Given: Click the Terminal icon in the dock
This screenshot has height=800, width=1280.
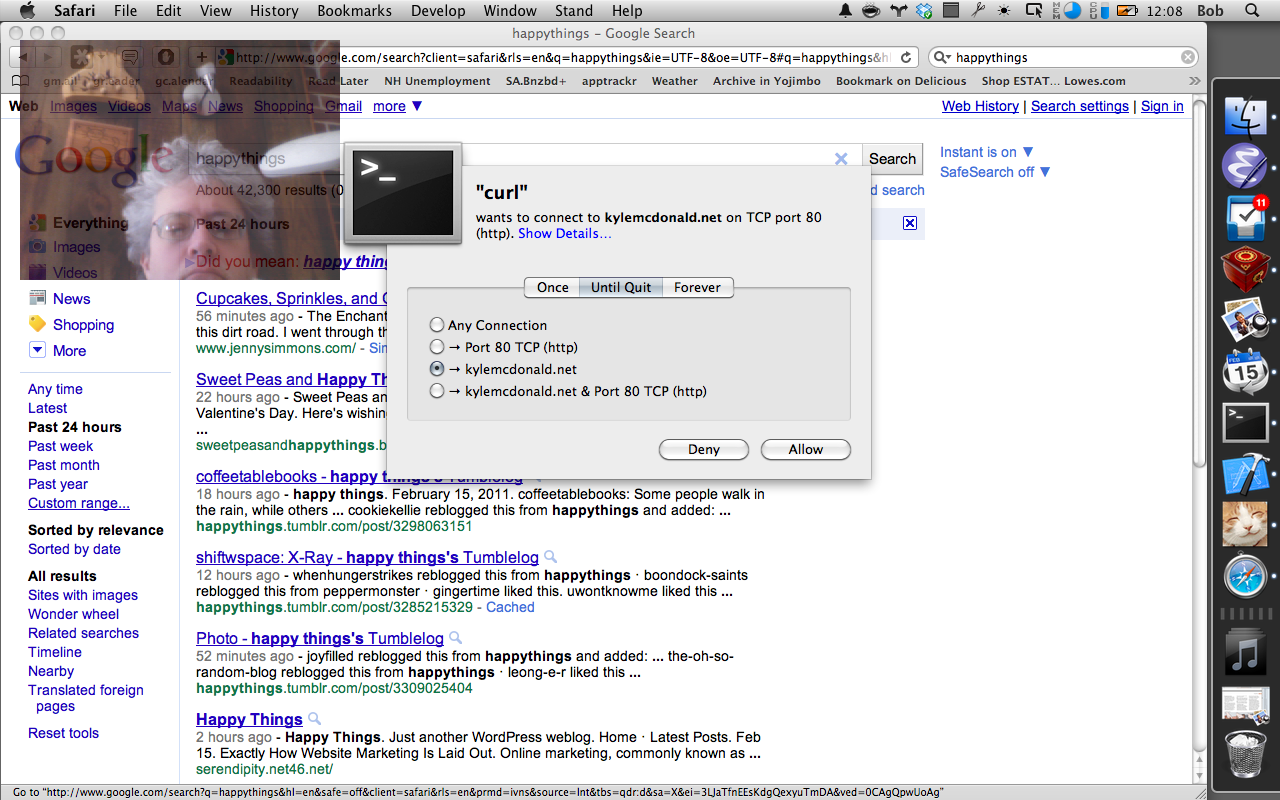Looking at the screenshot, I should 1245,422.
